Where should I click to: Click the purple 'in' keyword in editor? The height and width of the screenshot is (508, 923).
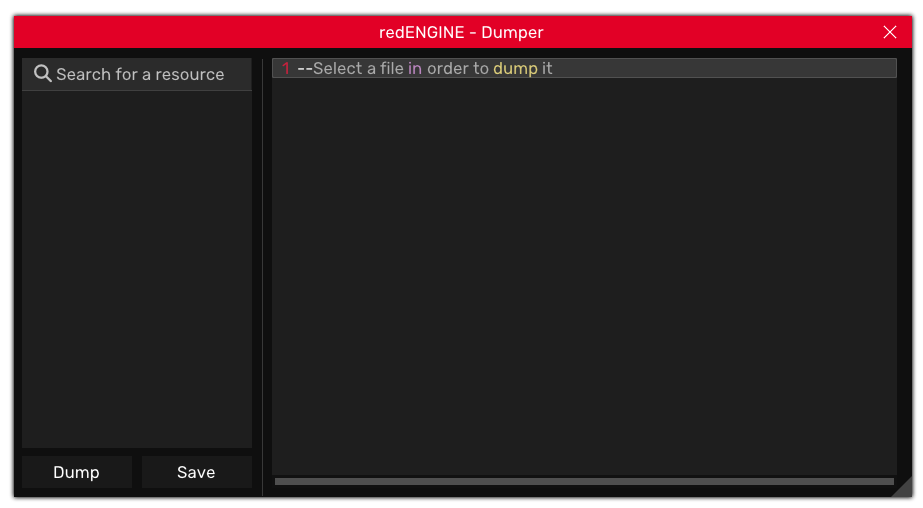point(415,69)
